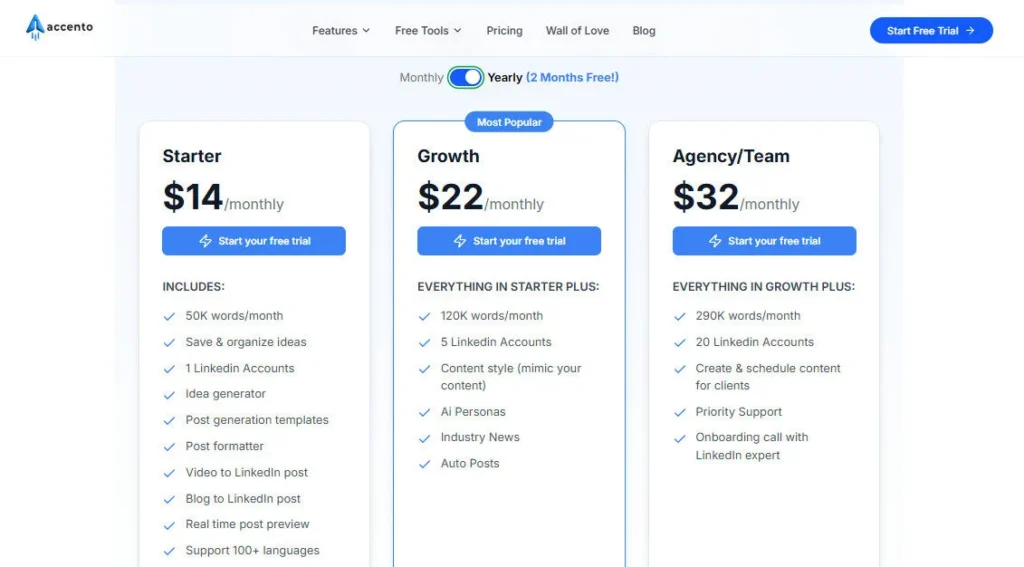
Task: Go to the Pricing page
Action: [504, 31]
